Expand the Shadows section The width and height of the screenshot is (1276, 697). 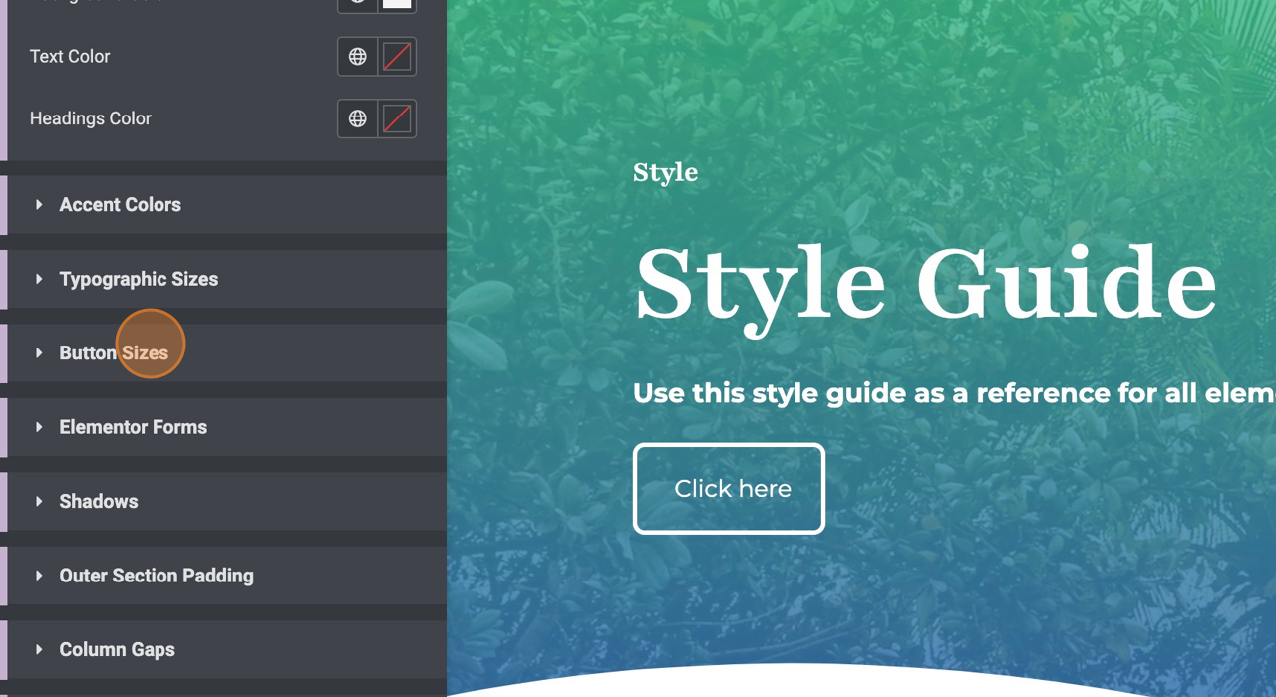point(227,501)
